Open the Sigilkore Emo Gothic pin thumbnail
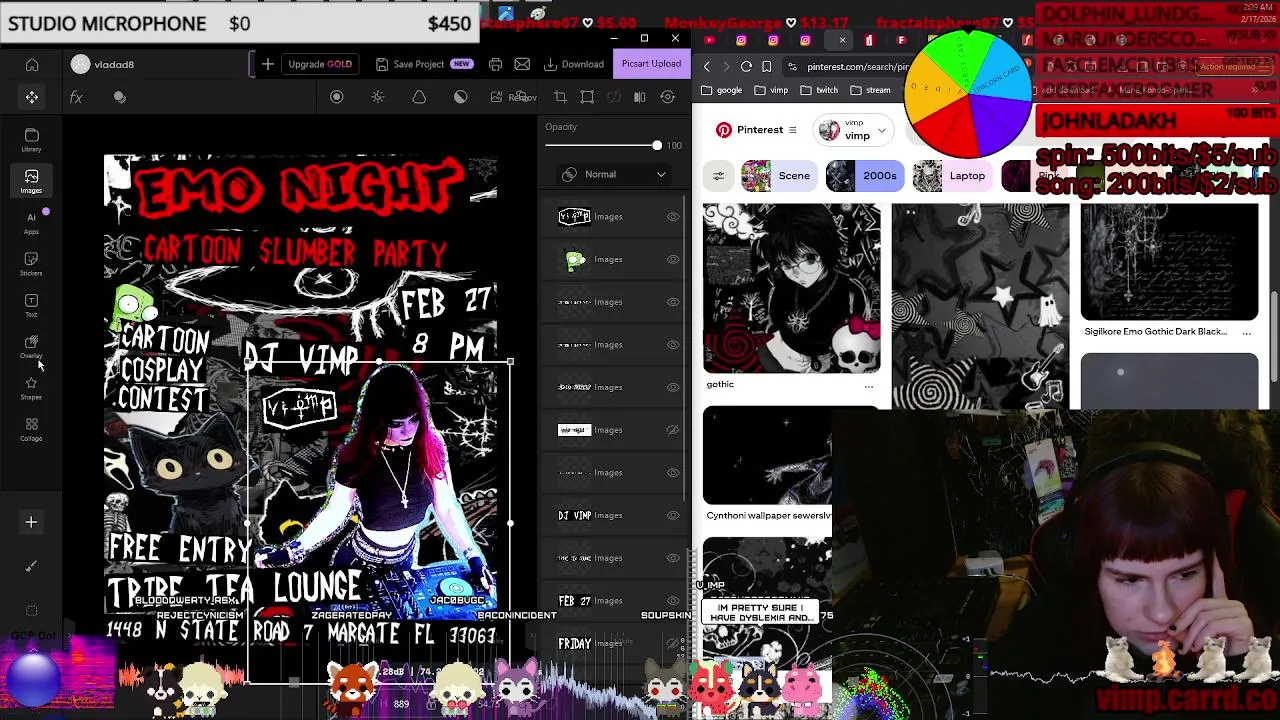 coord(1169,262)
